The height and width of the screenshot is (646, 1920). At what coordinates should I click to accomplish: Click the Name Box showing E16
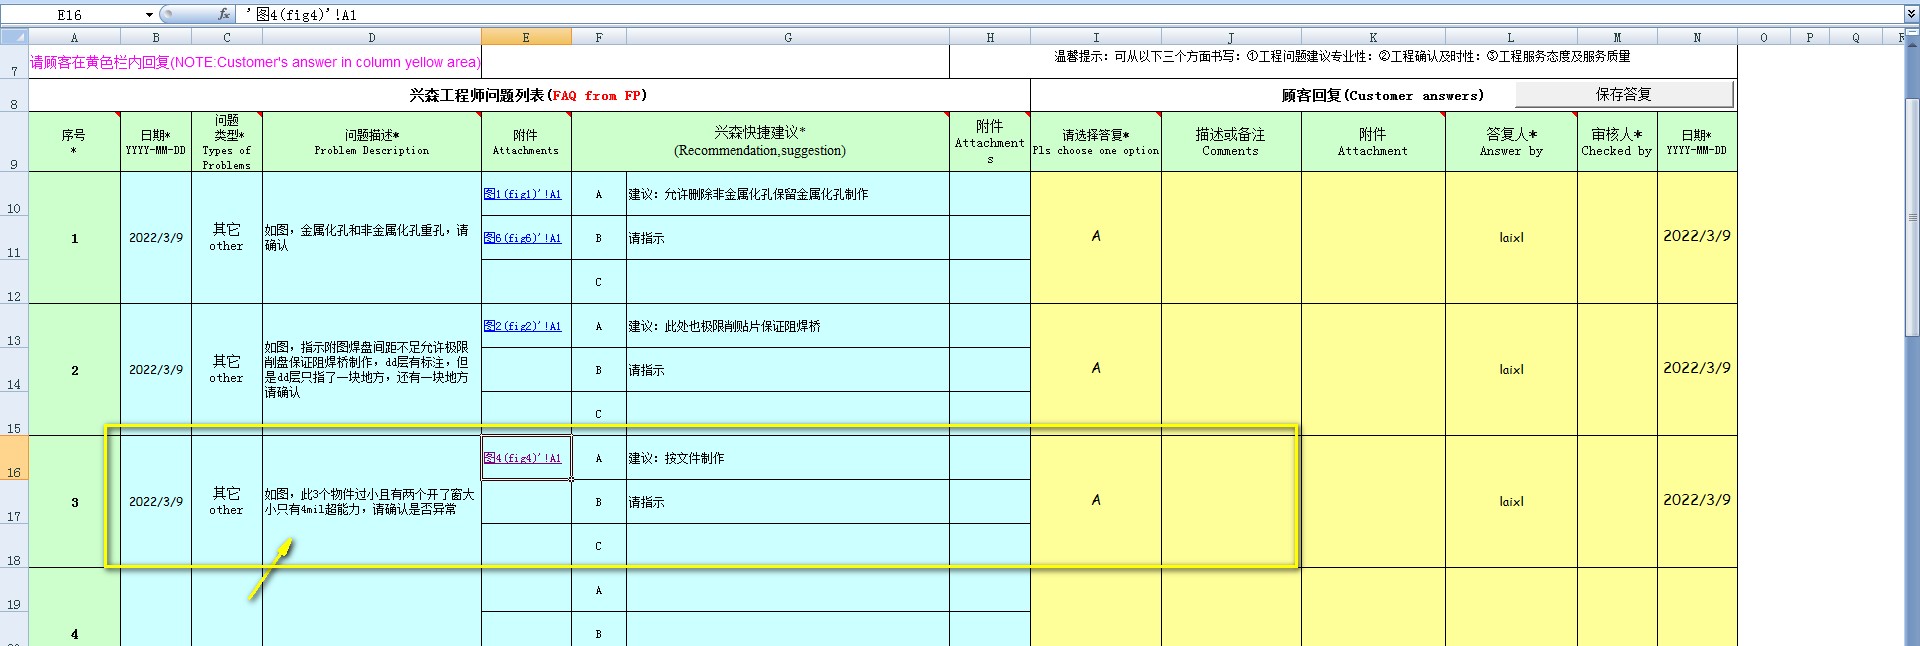point(70,14)
